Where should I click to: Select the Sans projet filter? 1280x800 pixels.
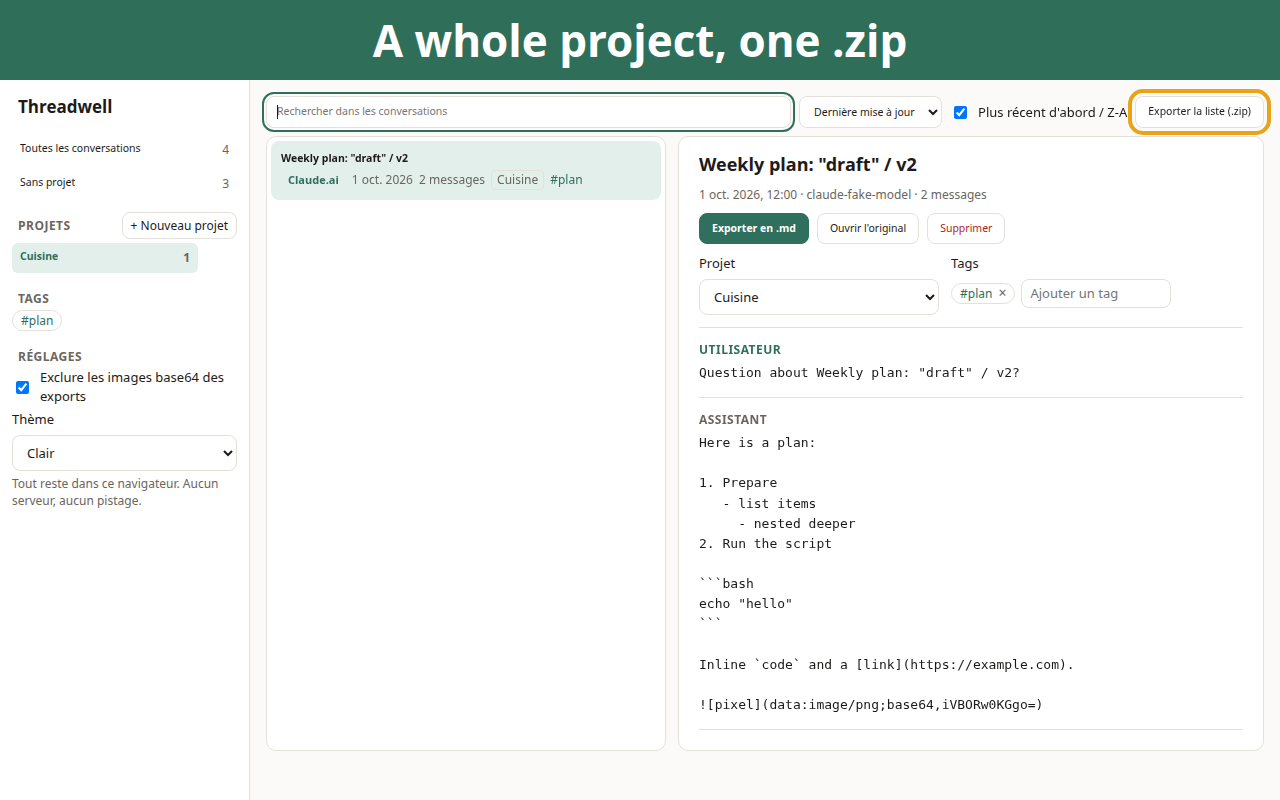[124, 183]
